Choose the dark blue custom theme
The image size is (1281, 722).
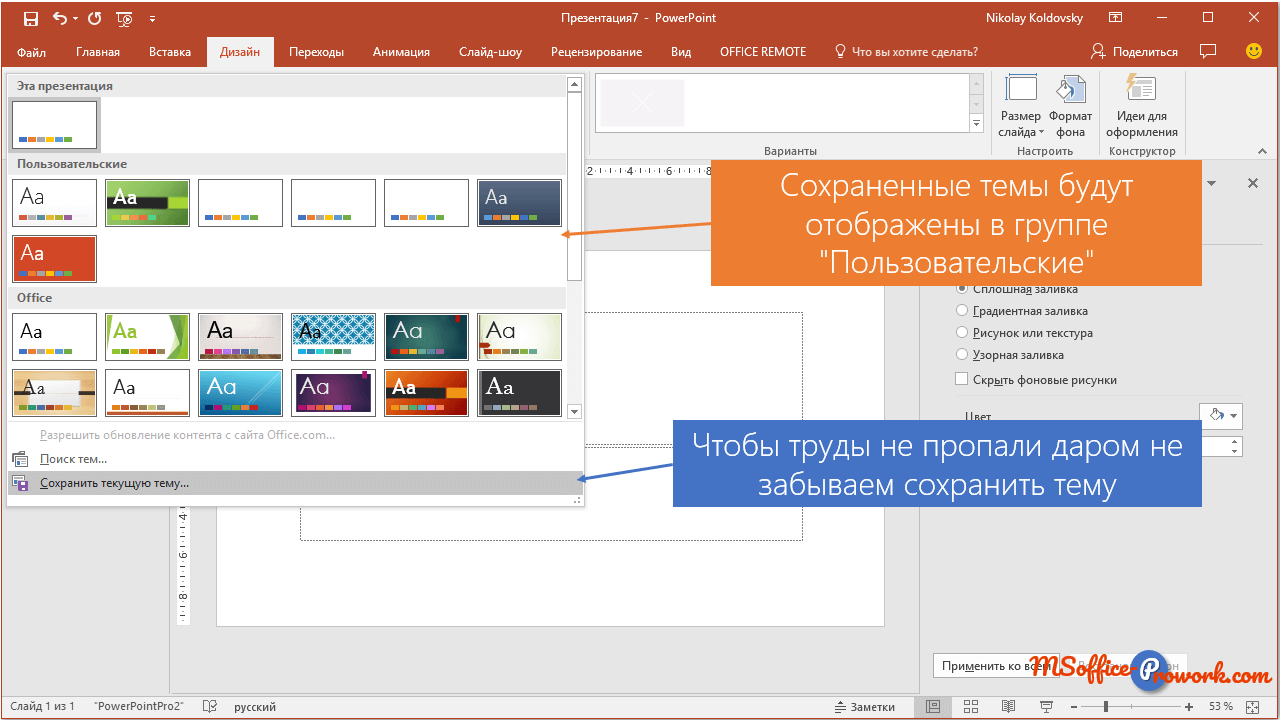(520, 203)
